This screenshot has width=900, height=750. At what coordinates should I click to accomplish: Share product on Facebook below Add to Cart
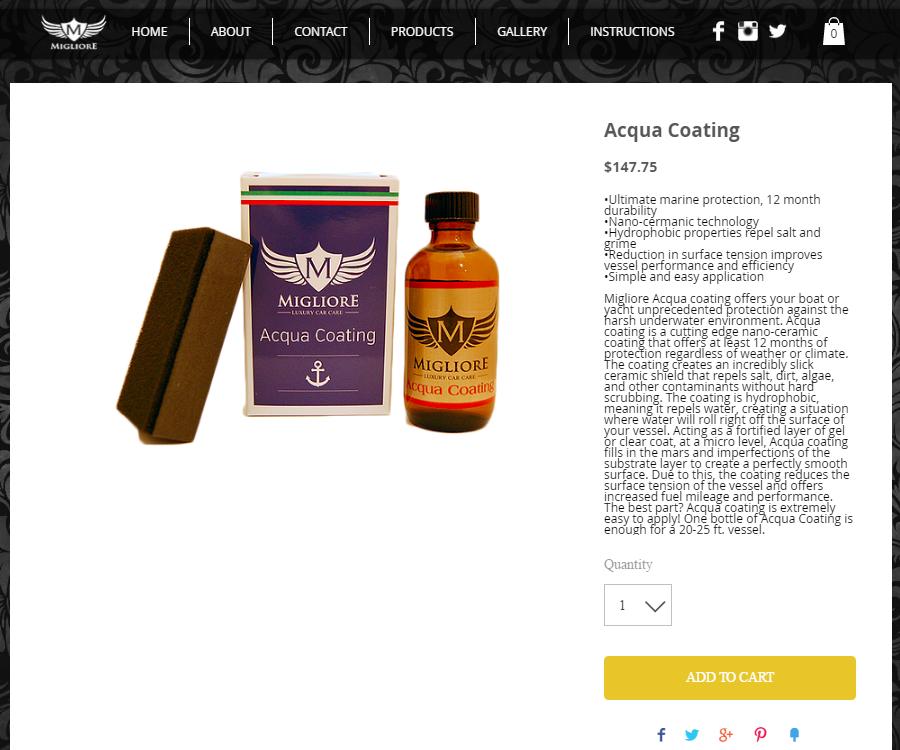pos(661,735)
